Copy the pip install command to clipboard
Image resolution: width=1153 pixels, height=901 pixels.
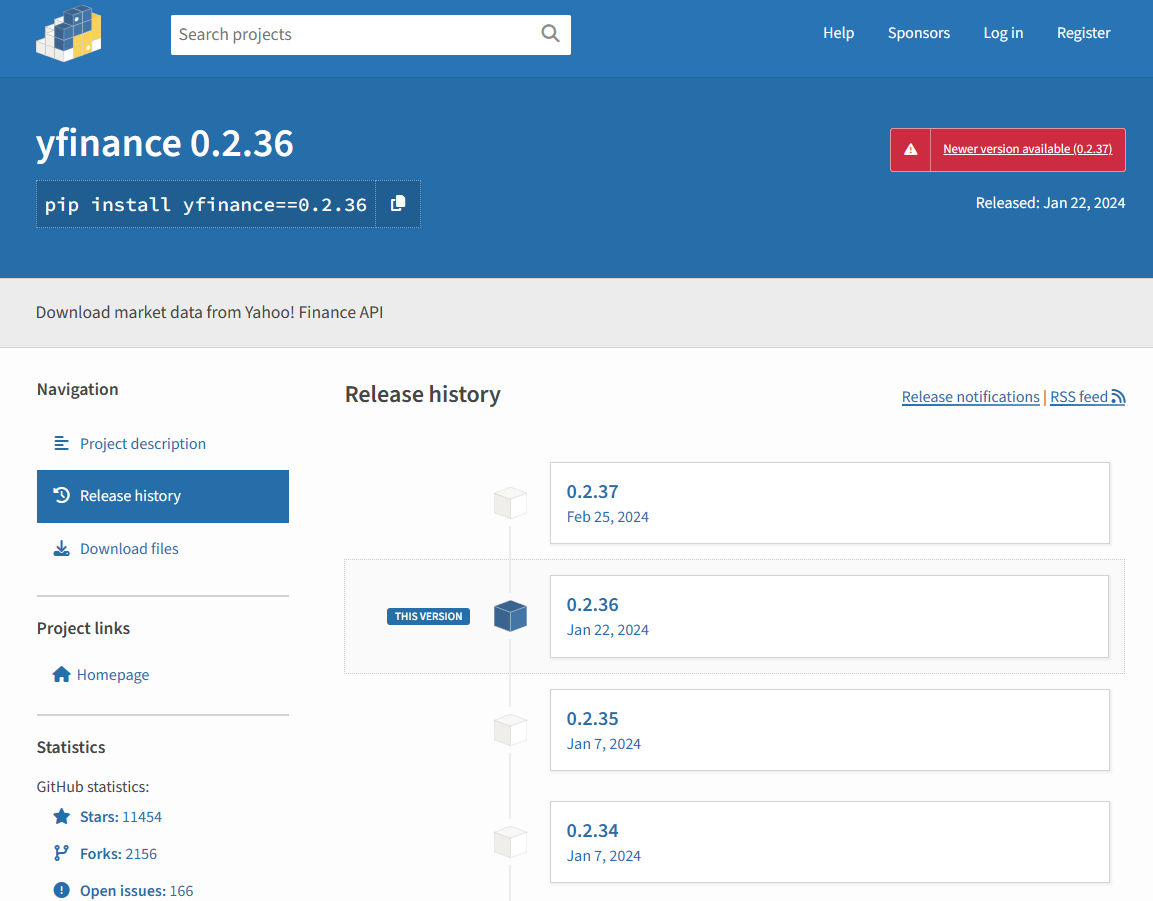click(x=397, y=202)
